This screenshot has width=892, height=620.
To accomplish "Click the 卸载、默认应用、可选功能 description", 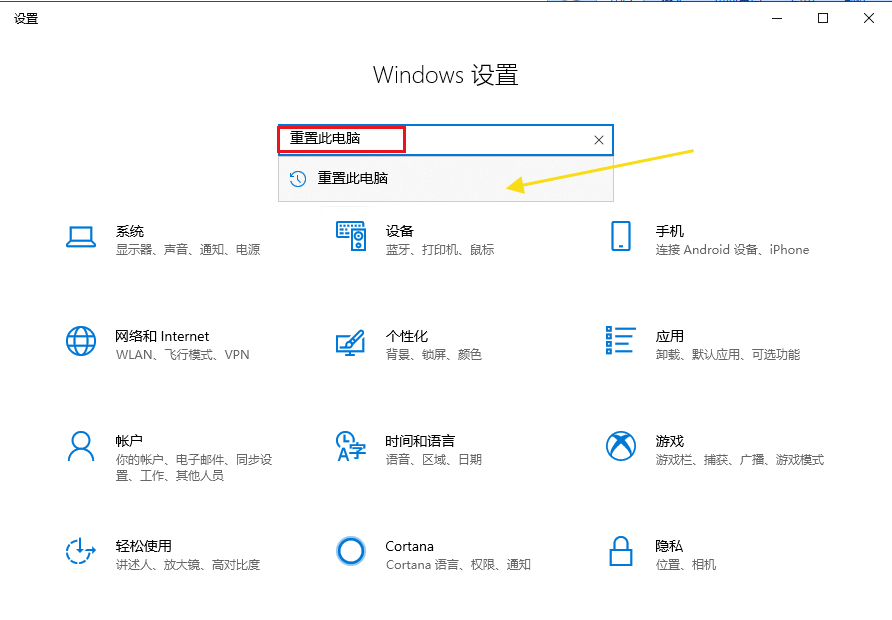I will pyautogui.click(x=728, y=355).
